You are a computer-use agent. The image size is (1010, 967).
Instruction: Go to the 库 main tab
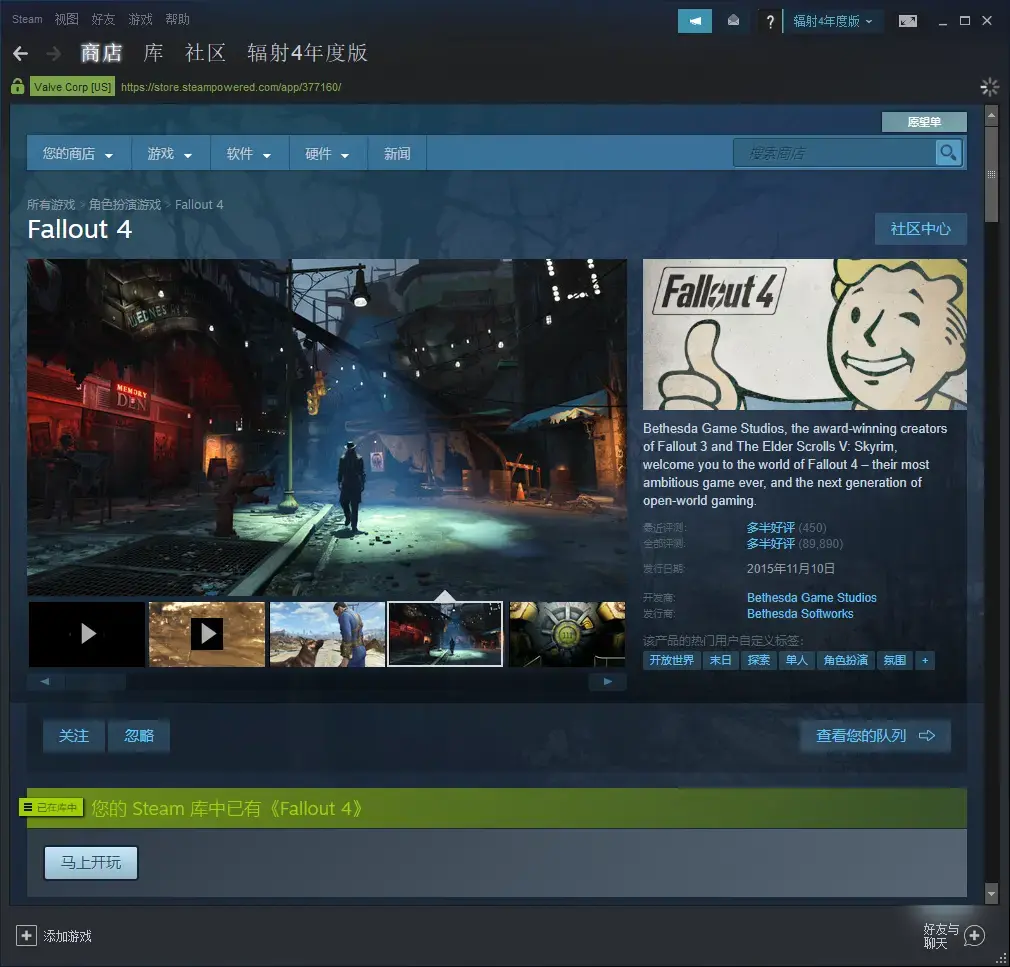(153, 53)
